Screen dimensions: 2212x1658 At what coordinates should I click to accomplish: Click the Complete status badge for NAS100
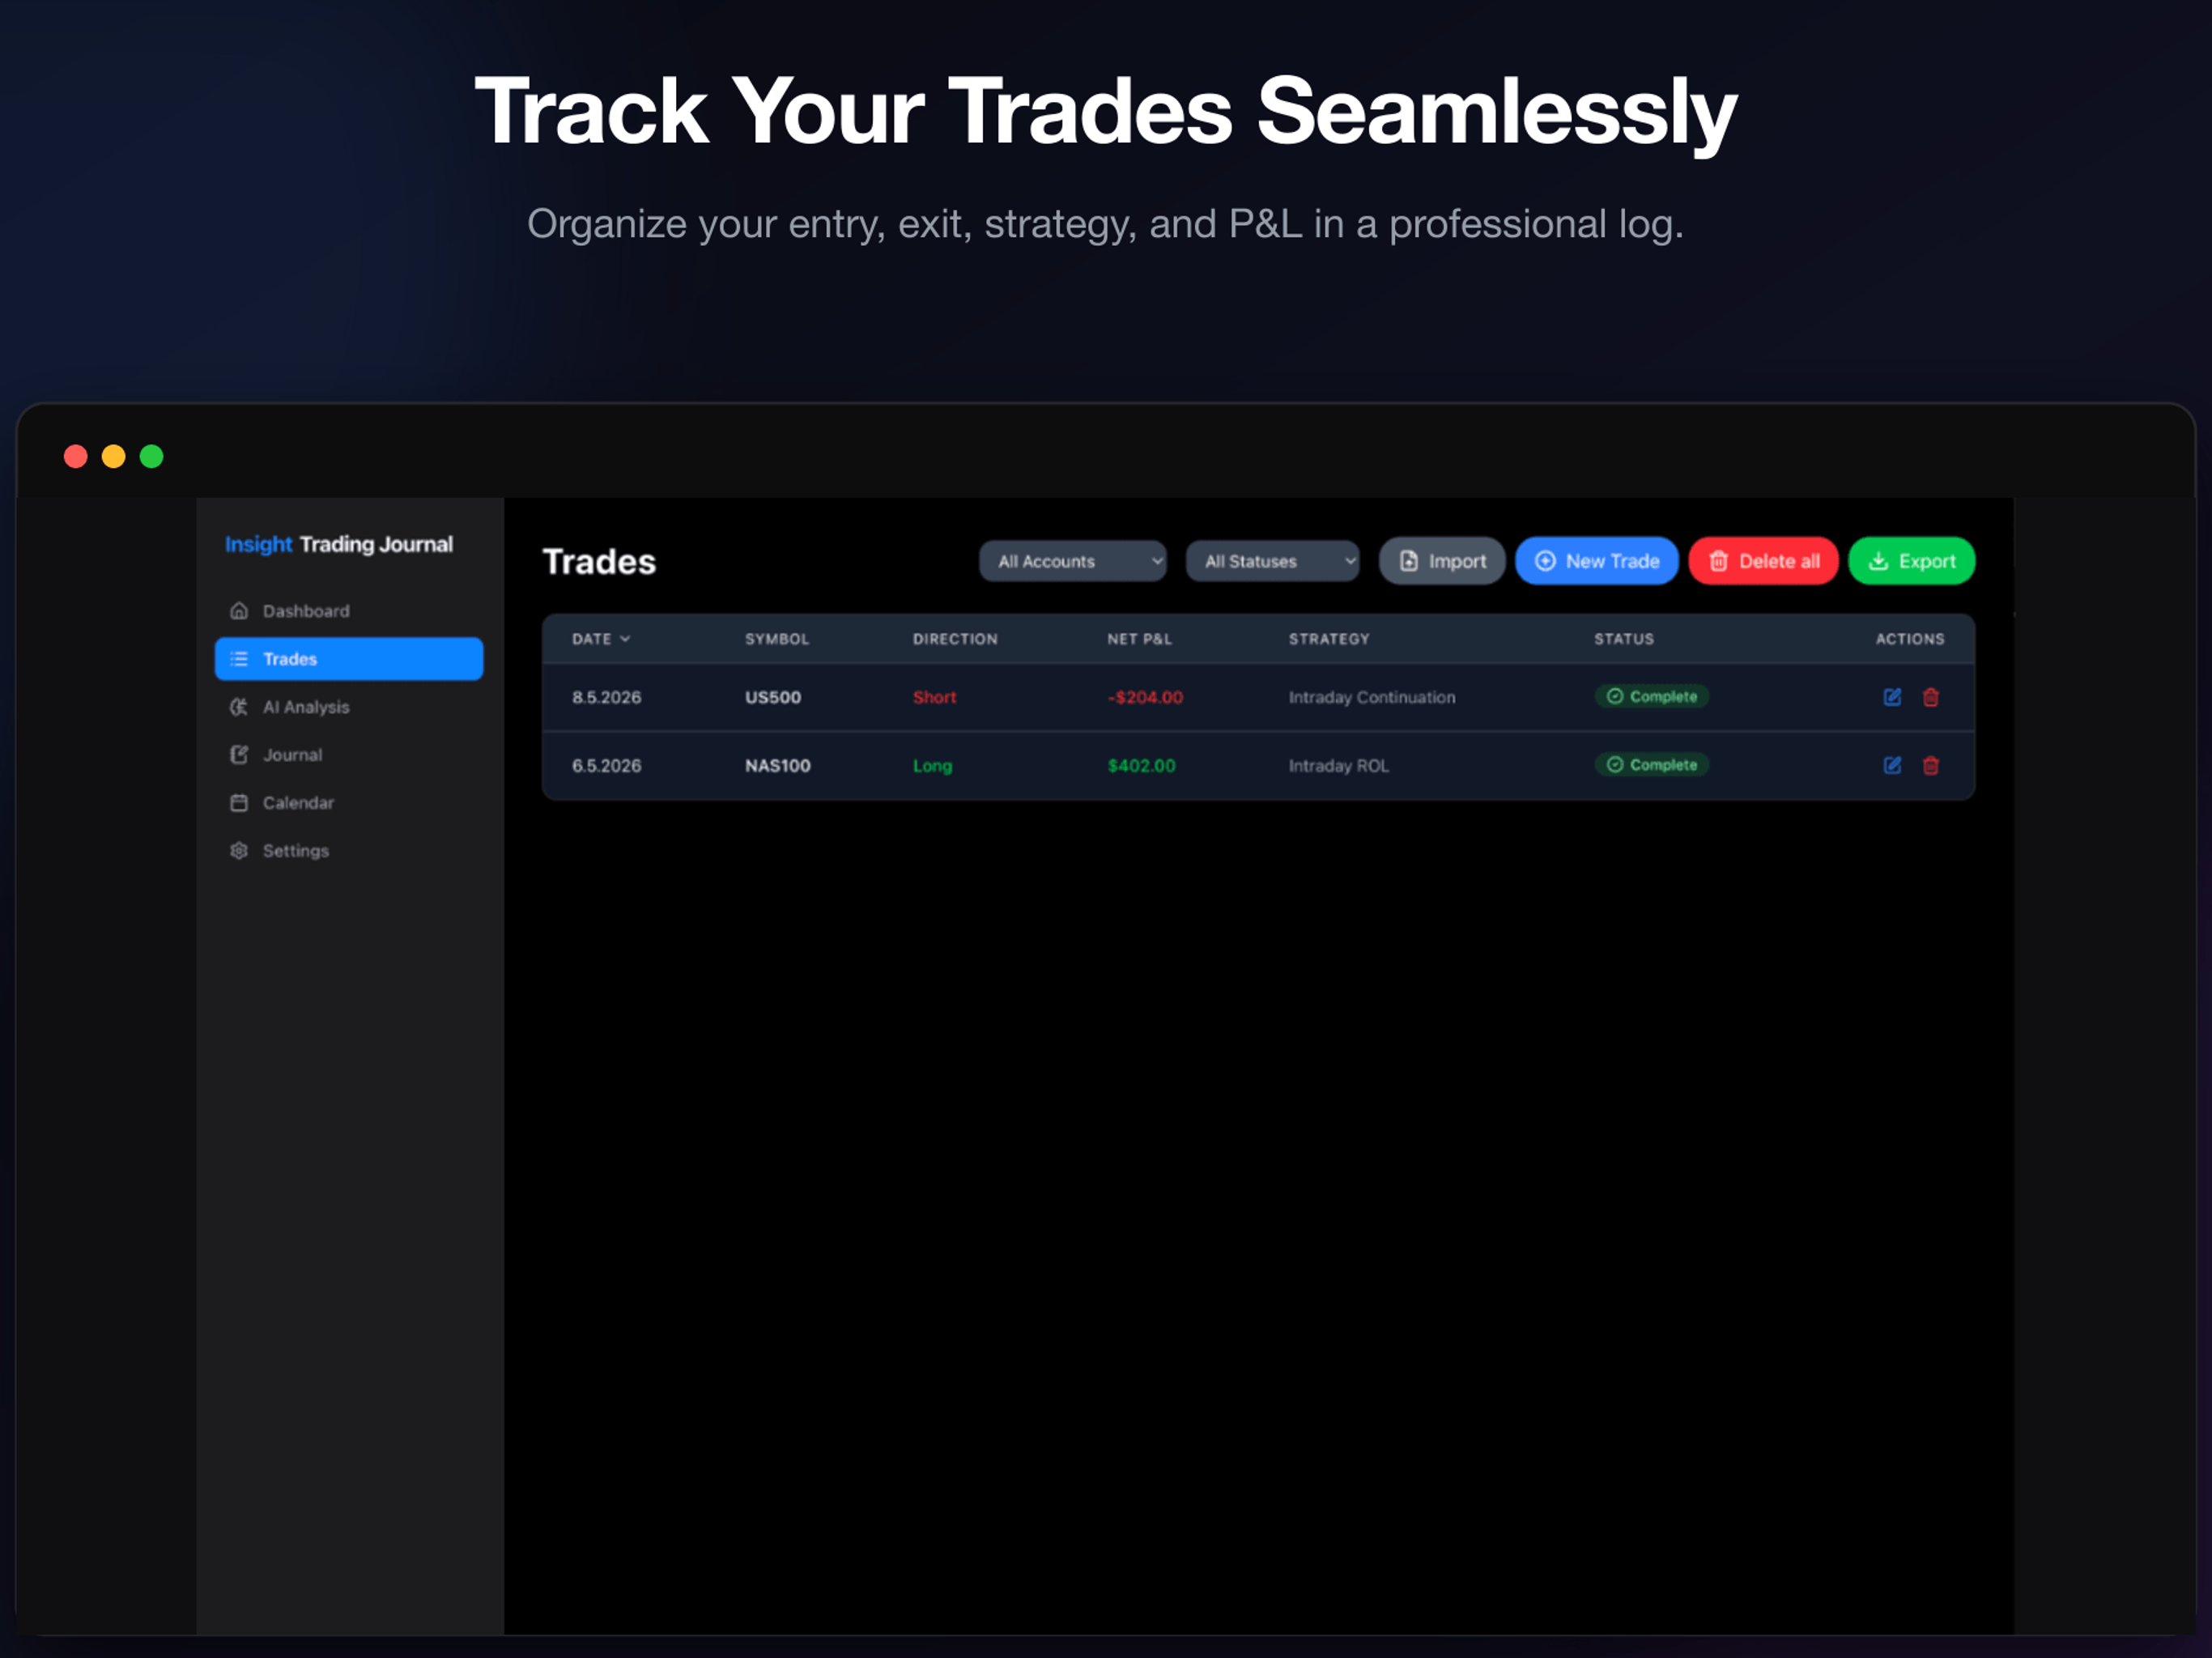tap(1652, 764)
